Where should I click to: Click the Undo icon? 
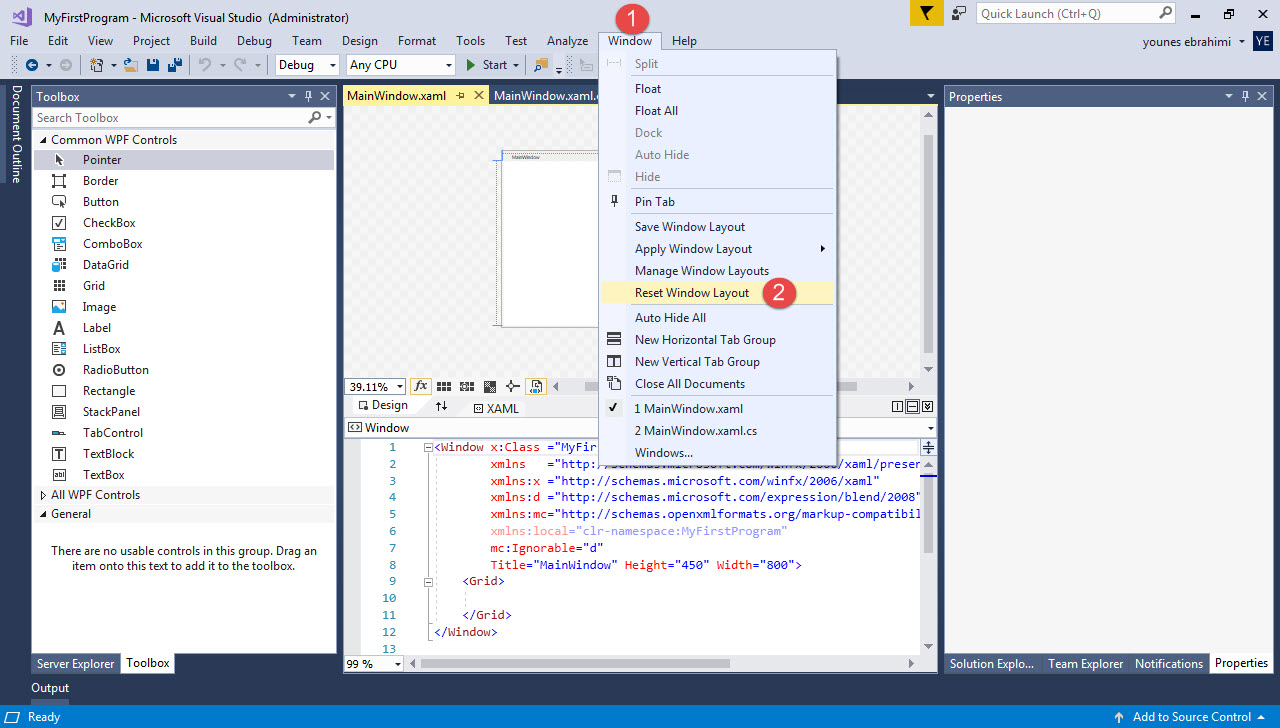click(x=207, y=64)
